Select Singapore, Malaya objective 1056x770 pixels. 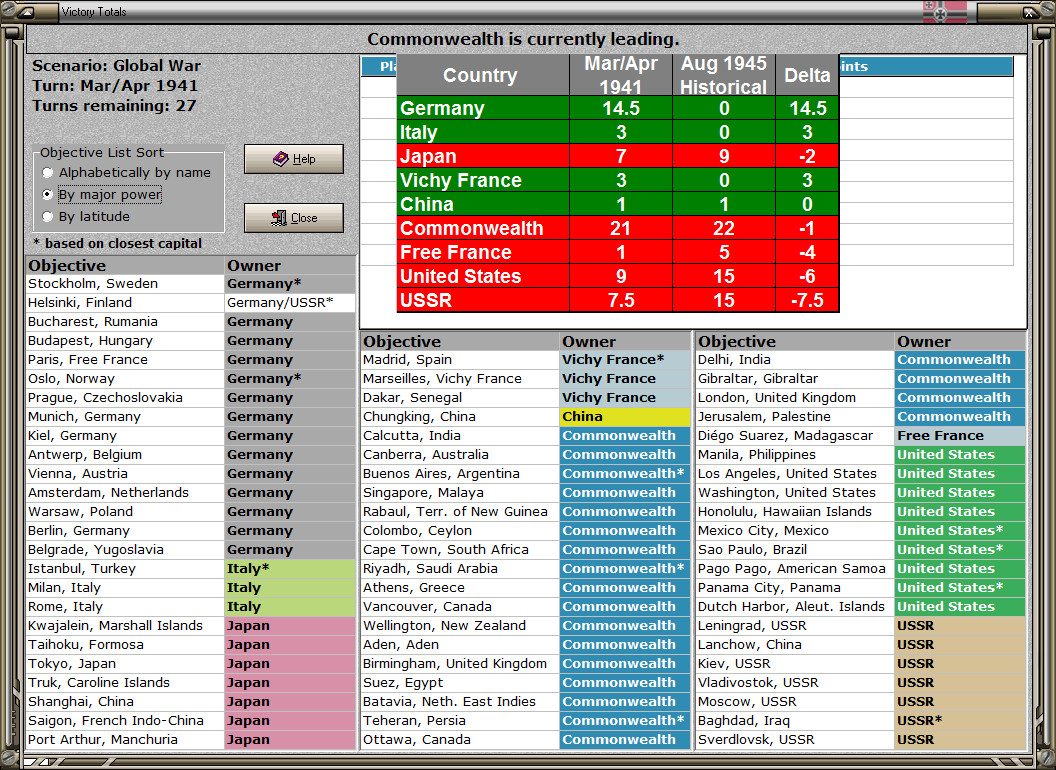pos(460,492)
